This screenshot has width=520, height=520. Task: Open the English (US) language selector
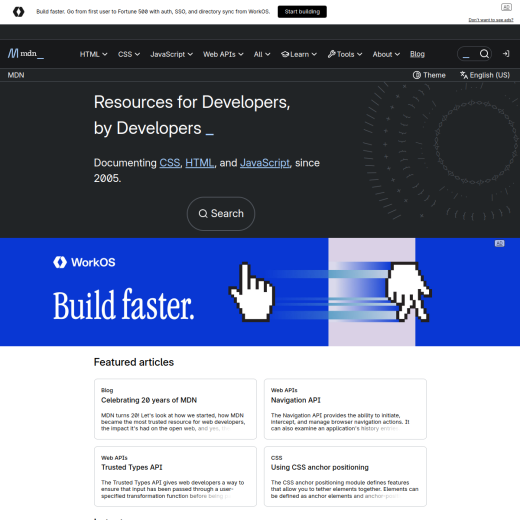485,75
